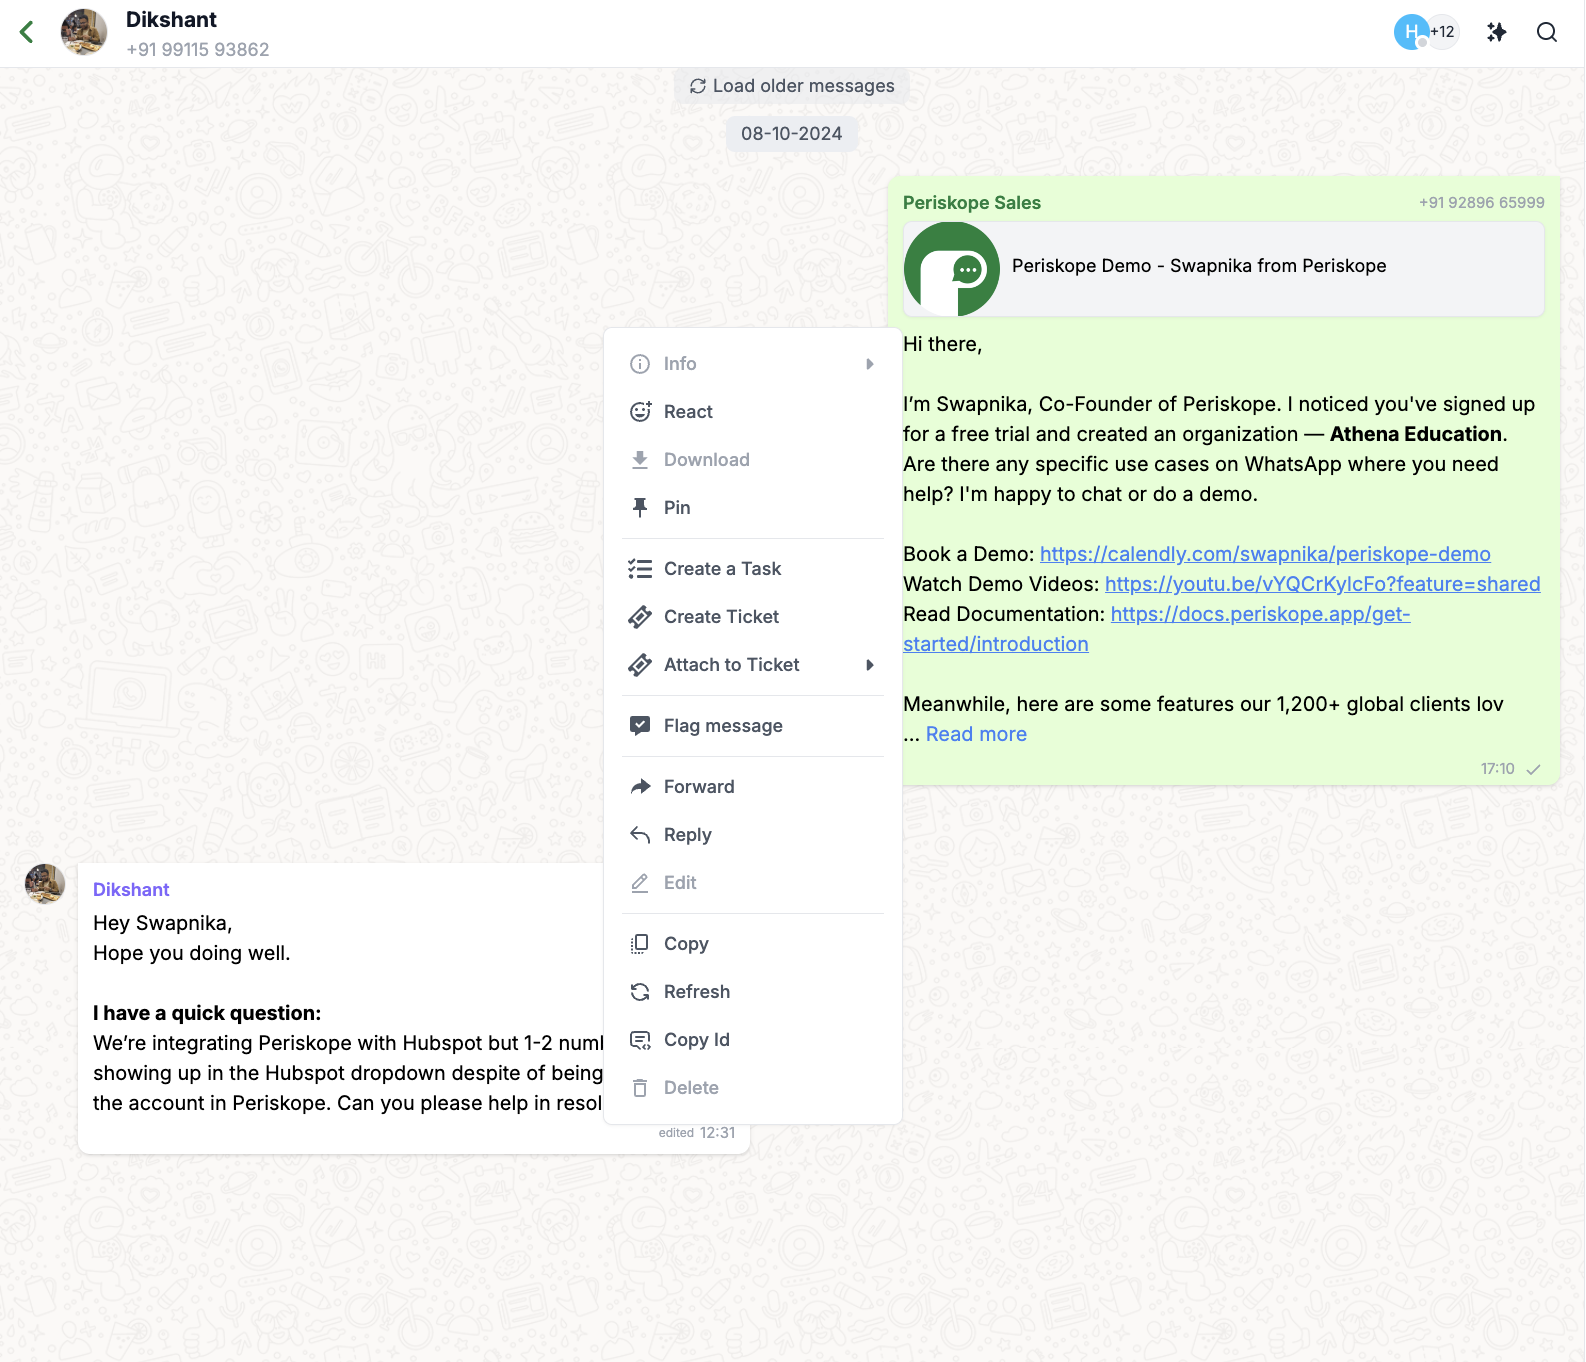Open chat search magnifier icon
The width and height of the screenshot is (1586, 1362).
(1547, 32)
